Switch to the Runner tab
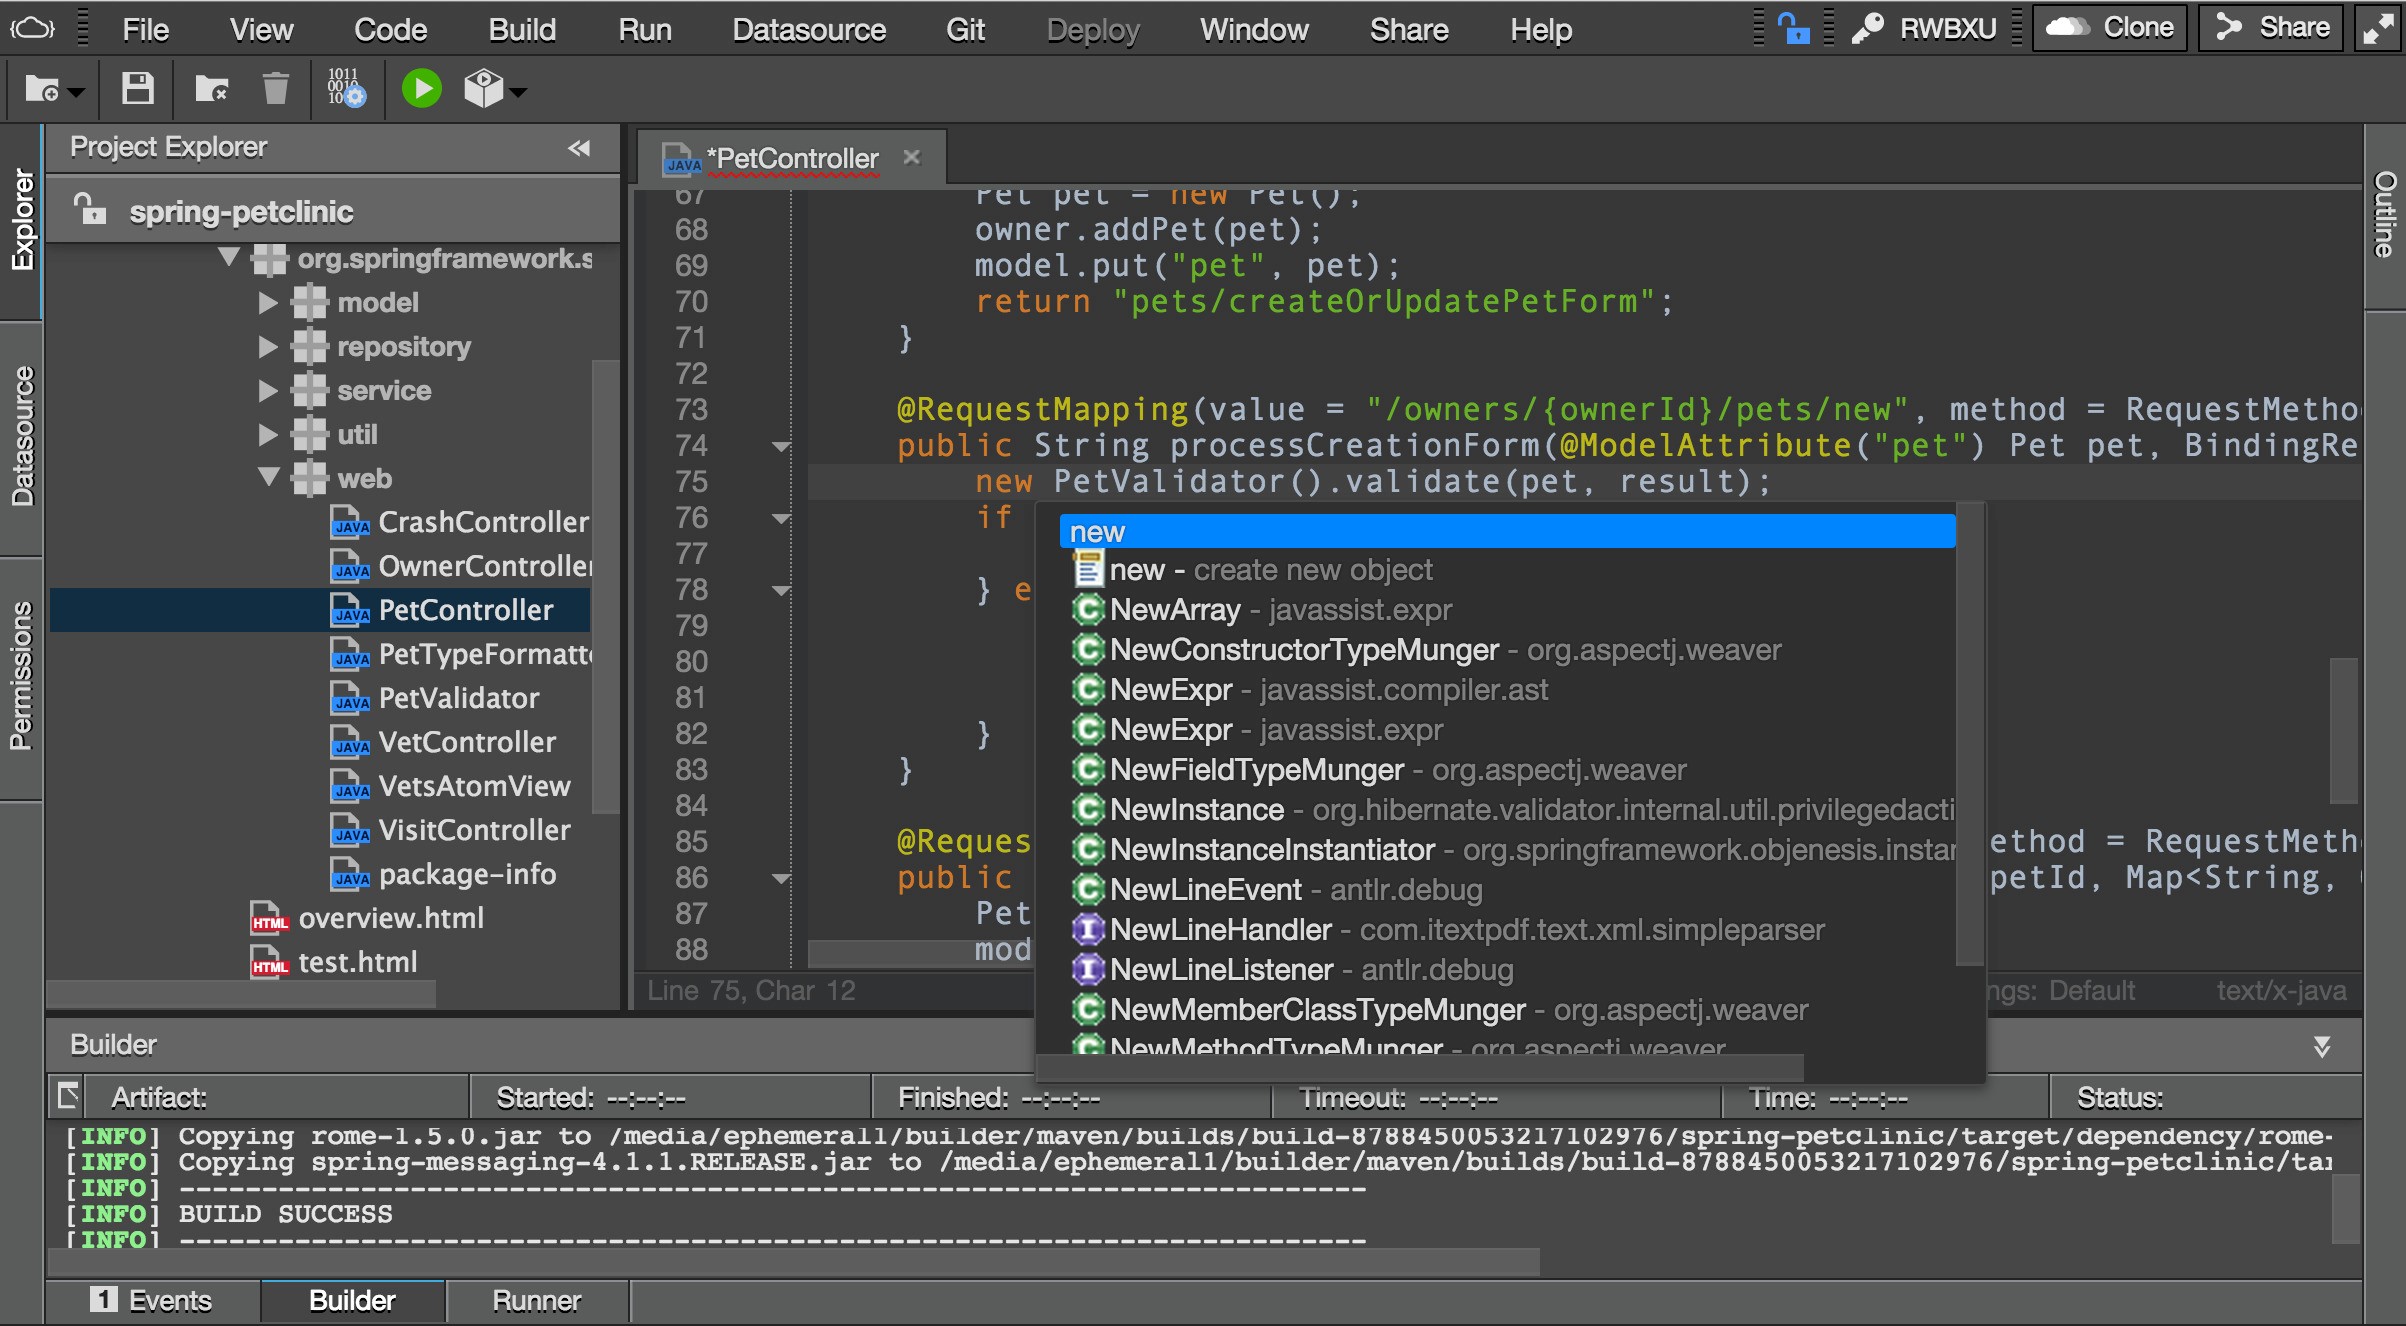The width and height of the screenshot is (2406, 1326). pyautogui.click(x=536, y=1300)
